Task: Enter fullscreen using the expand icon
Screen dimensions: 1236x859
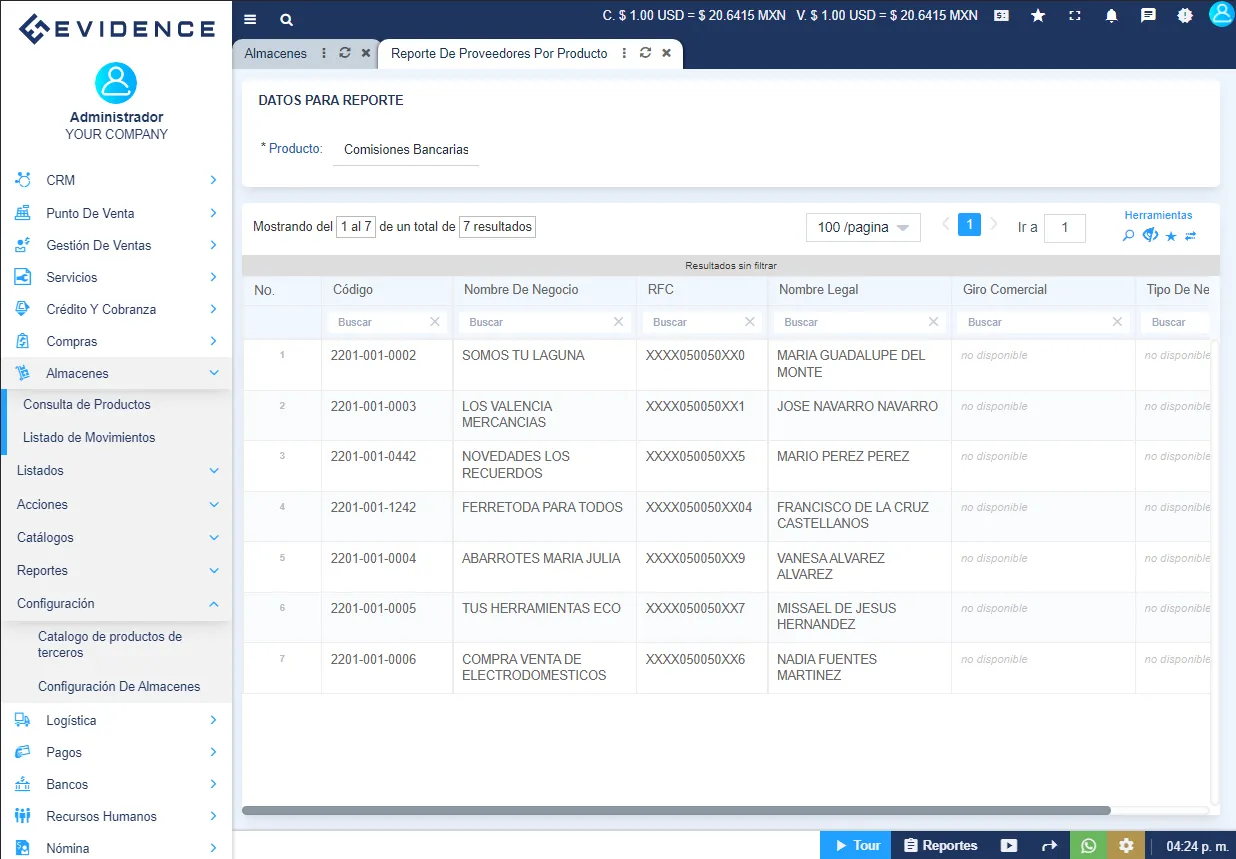Action: (1075, 15)
